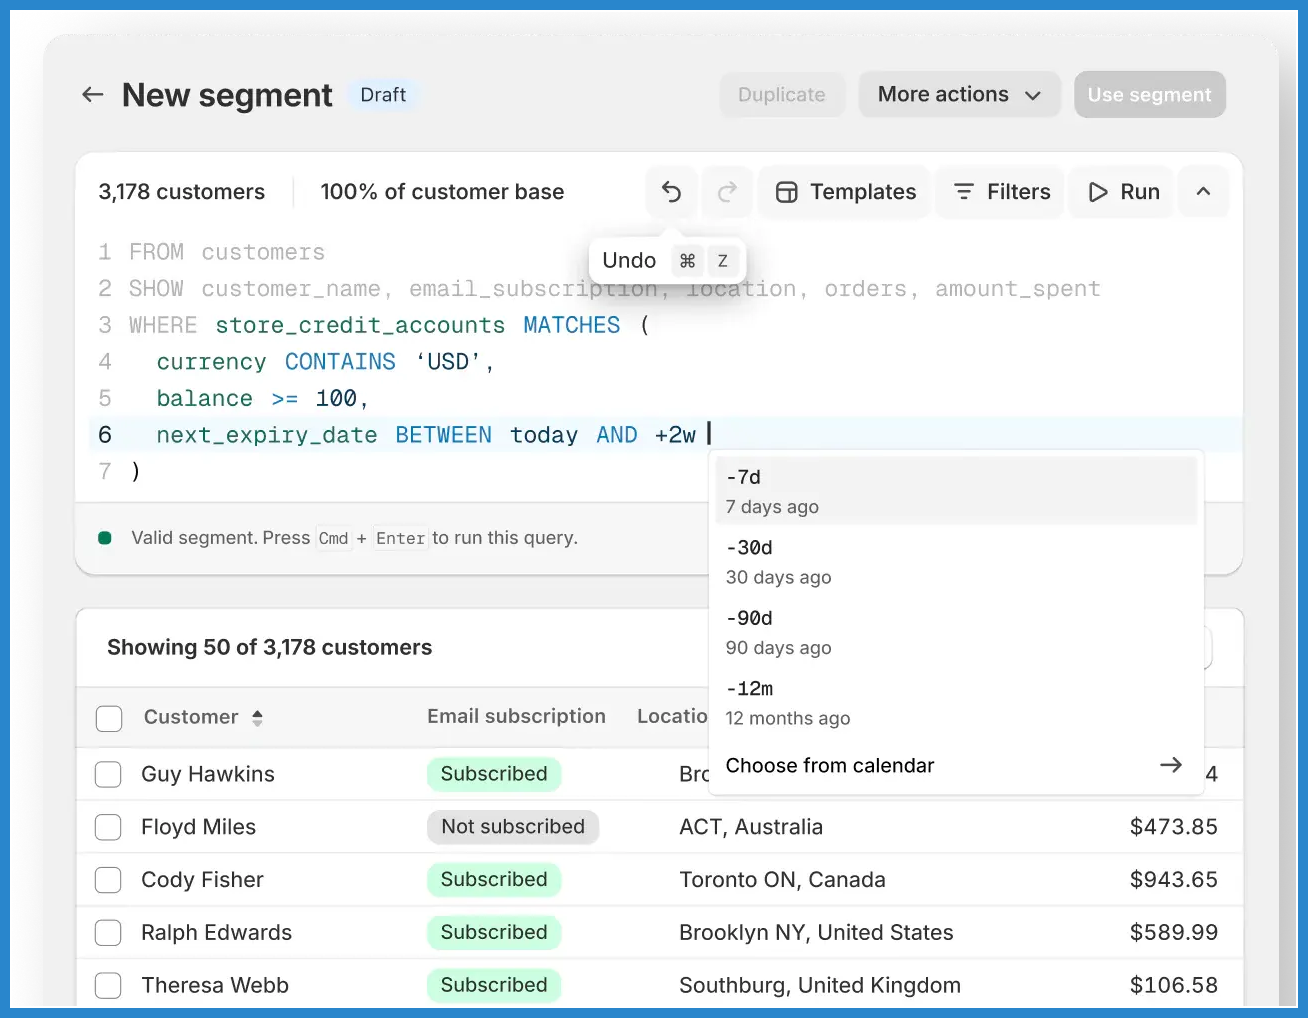Viewport: 1308px width, 1018px height.
Task: Toggle the select-all customers checkbox
Action: point(109,718)
